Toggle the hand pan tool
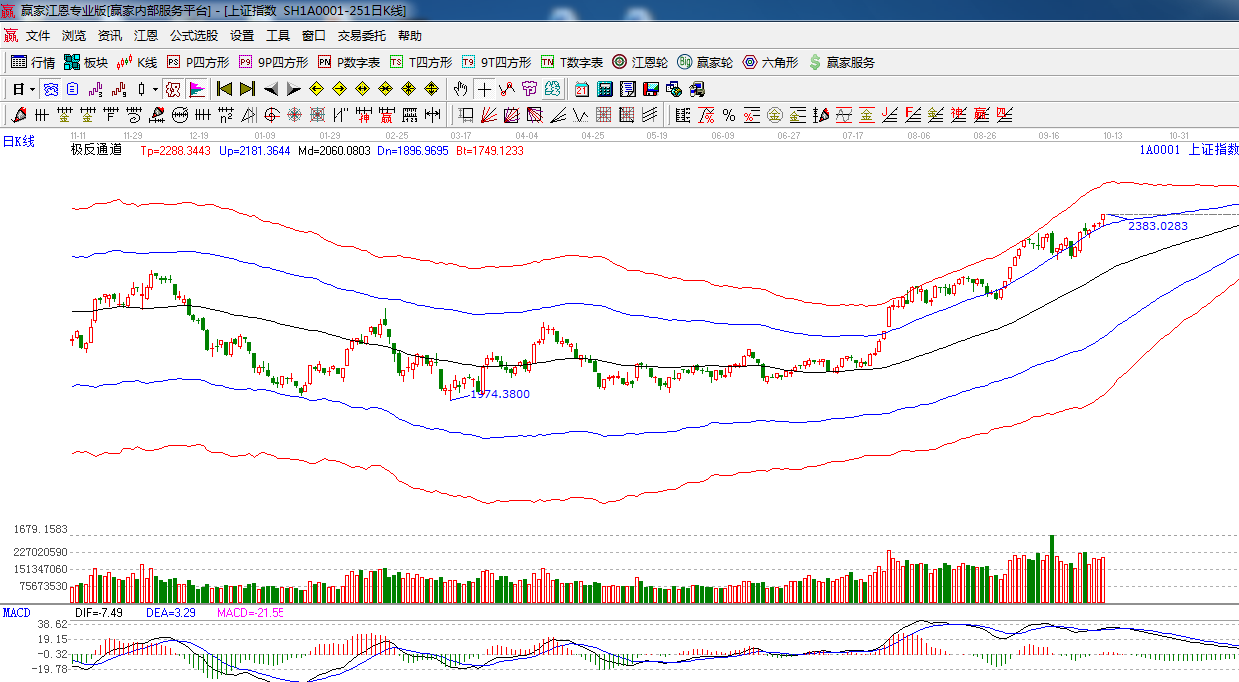1239x682 pixels. pyautogui.click(x=461, y=89)
